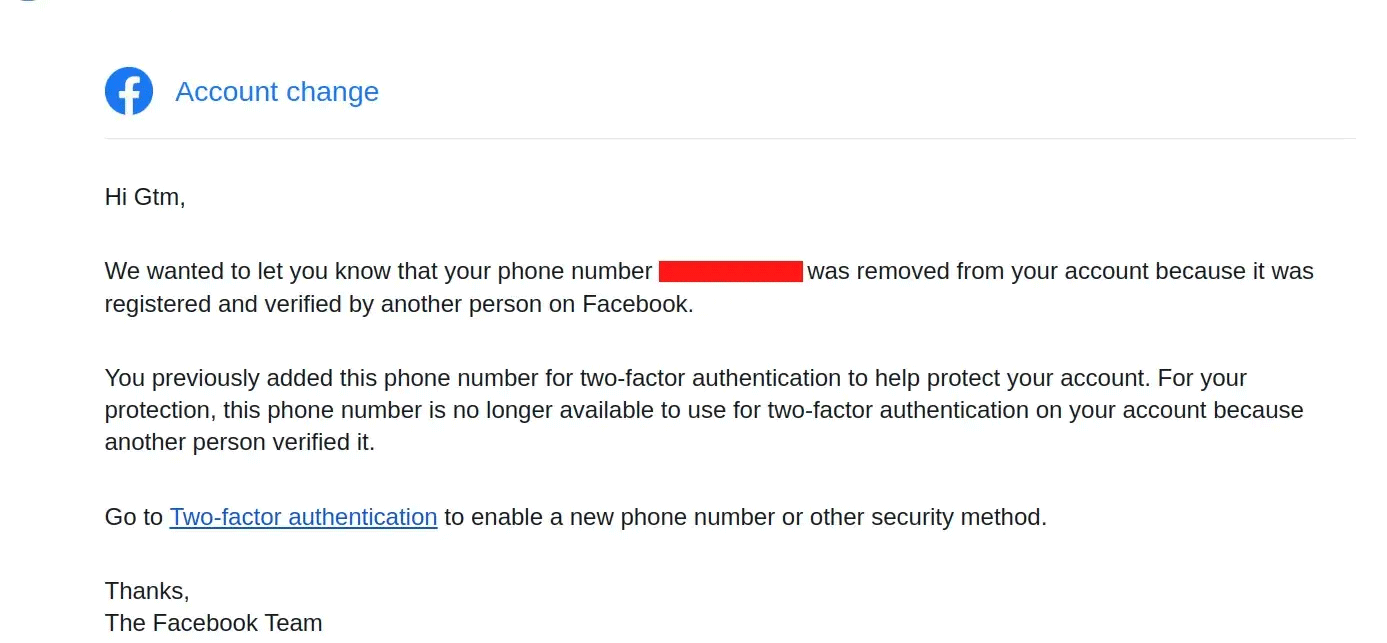Click the phrase "was removed from your account"
Screen dimensions: 1387x643
tap(977, 271)
